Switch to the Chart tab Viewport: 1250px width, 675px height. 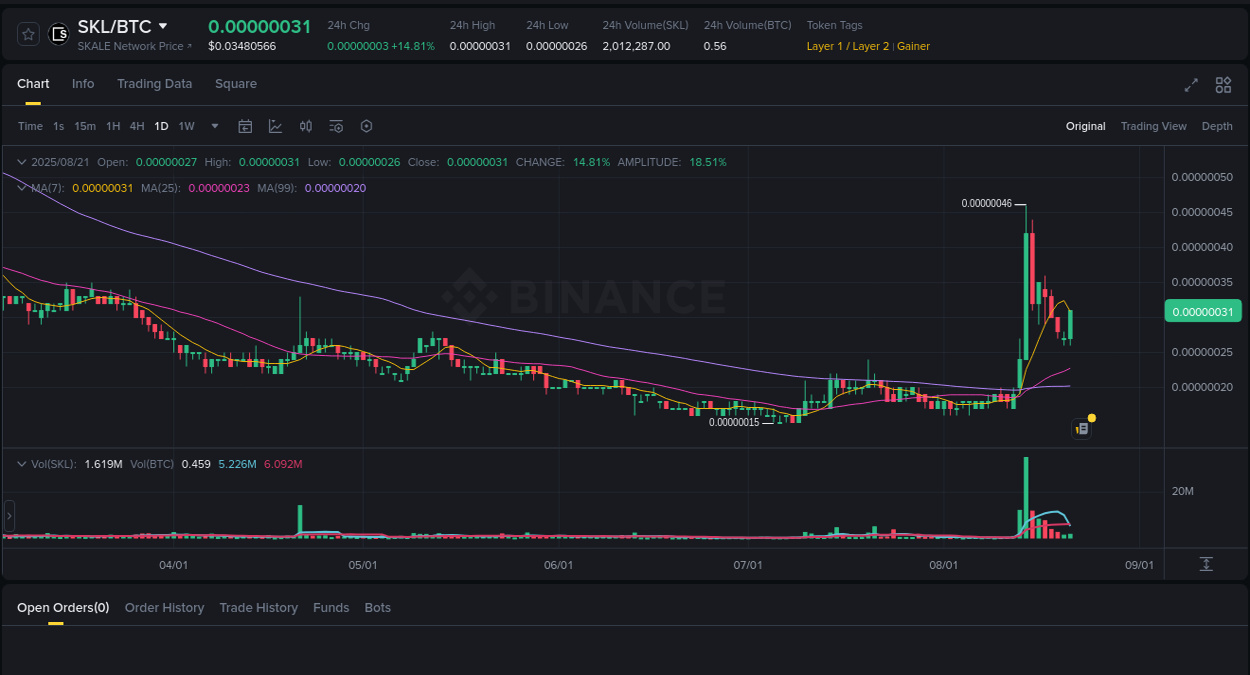point(33,84)
